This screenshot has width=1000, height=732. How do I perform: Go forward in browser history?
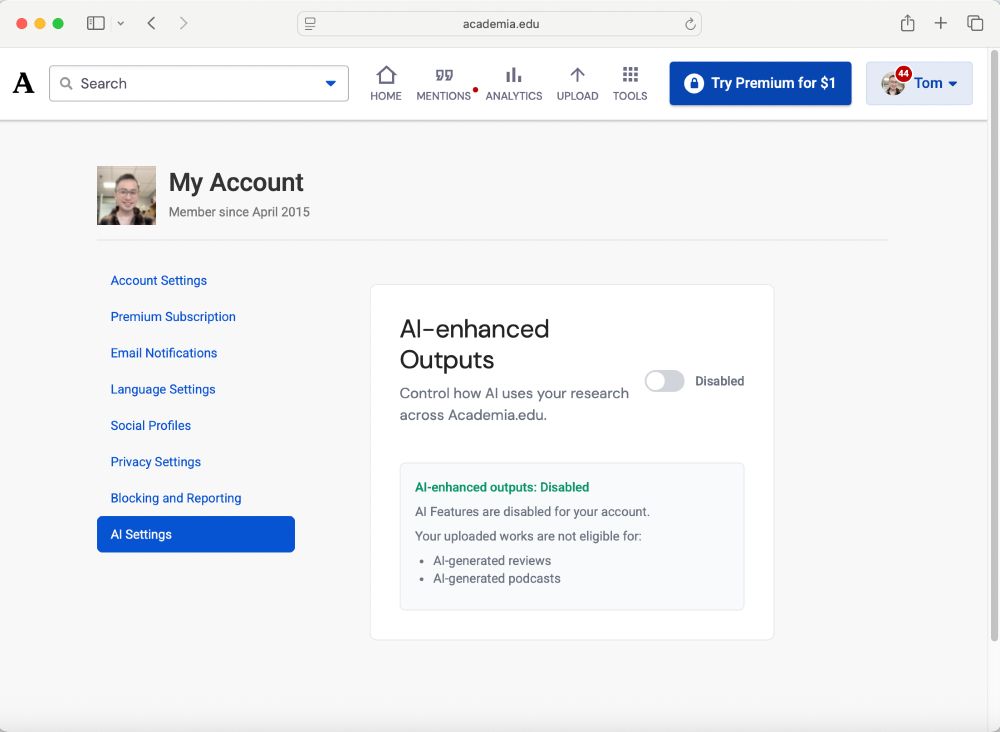pos(184,24)
